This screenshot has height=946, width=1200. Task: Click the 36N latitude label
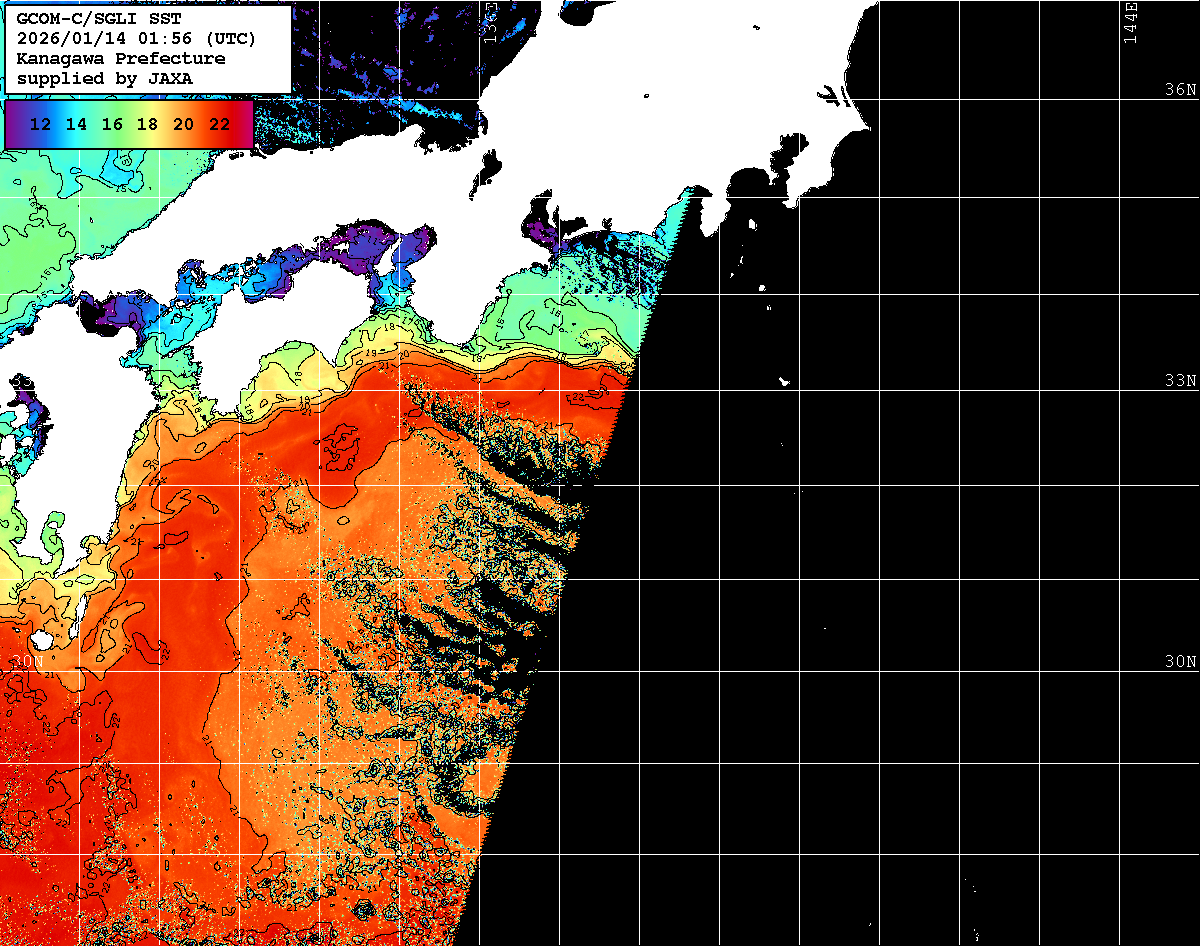1180,89
